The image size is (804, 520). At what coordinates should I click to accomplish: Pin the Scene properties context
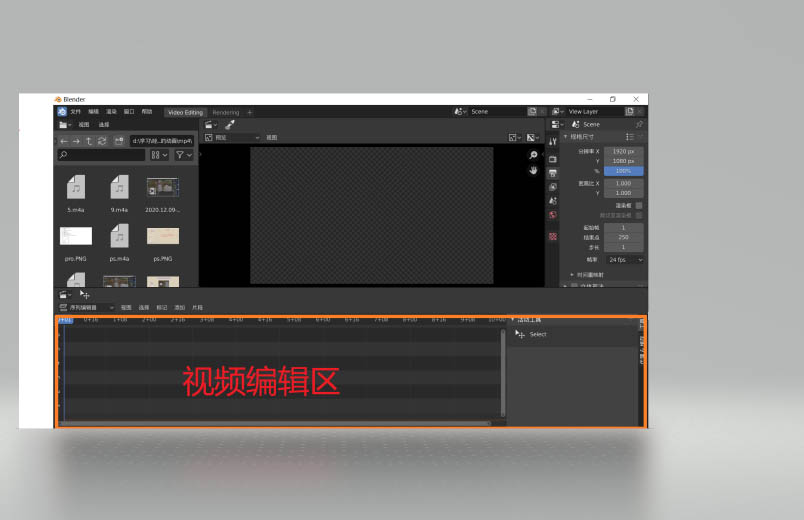coord(639,125)
